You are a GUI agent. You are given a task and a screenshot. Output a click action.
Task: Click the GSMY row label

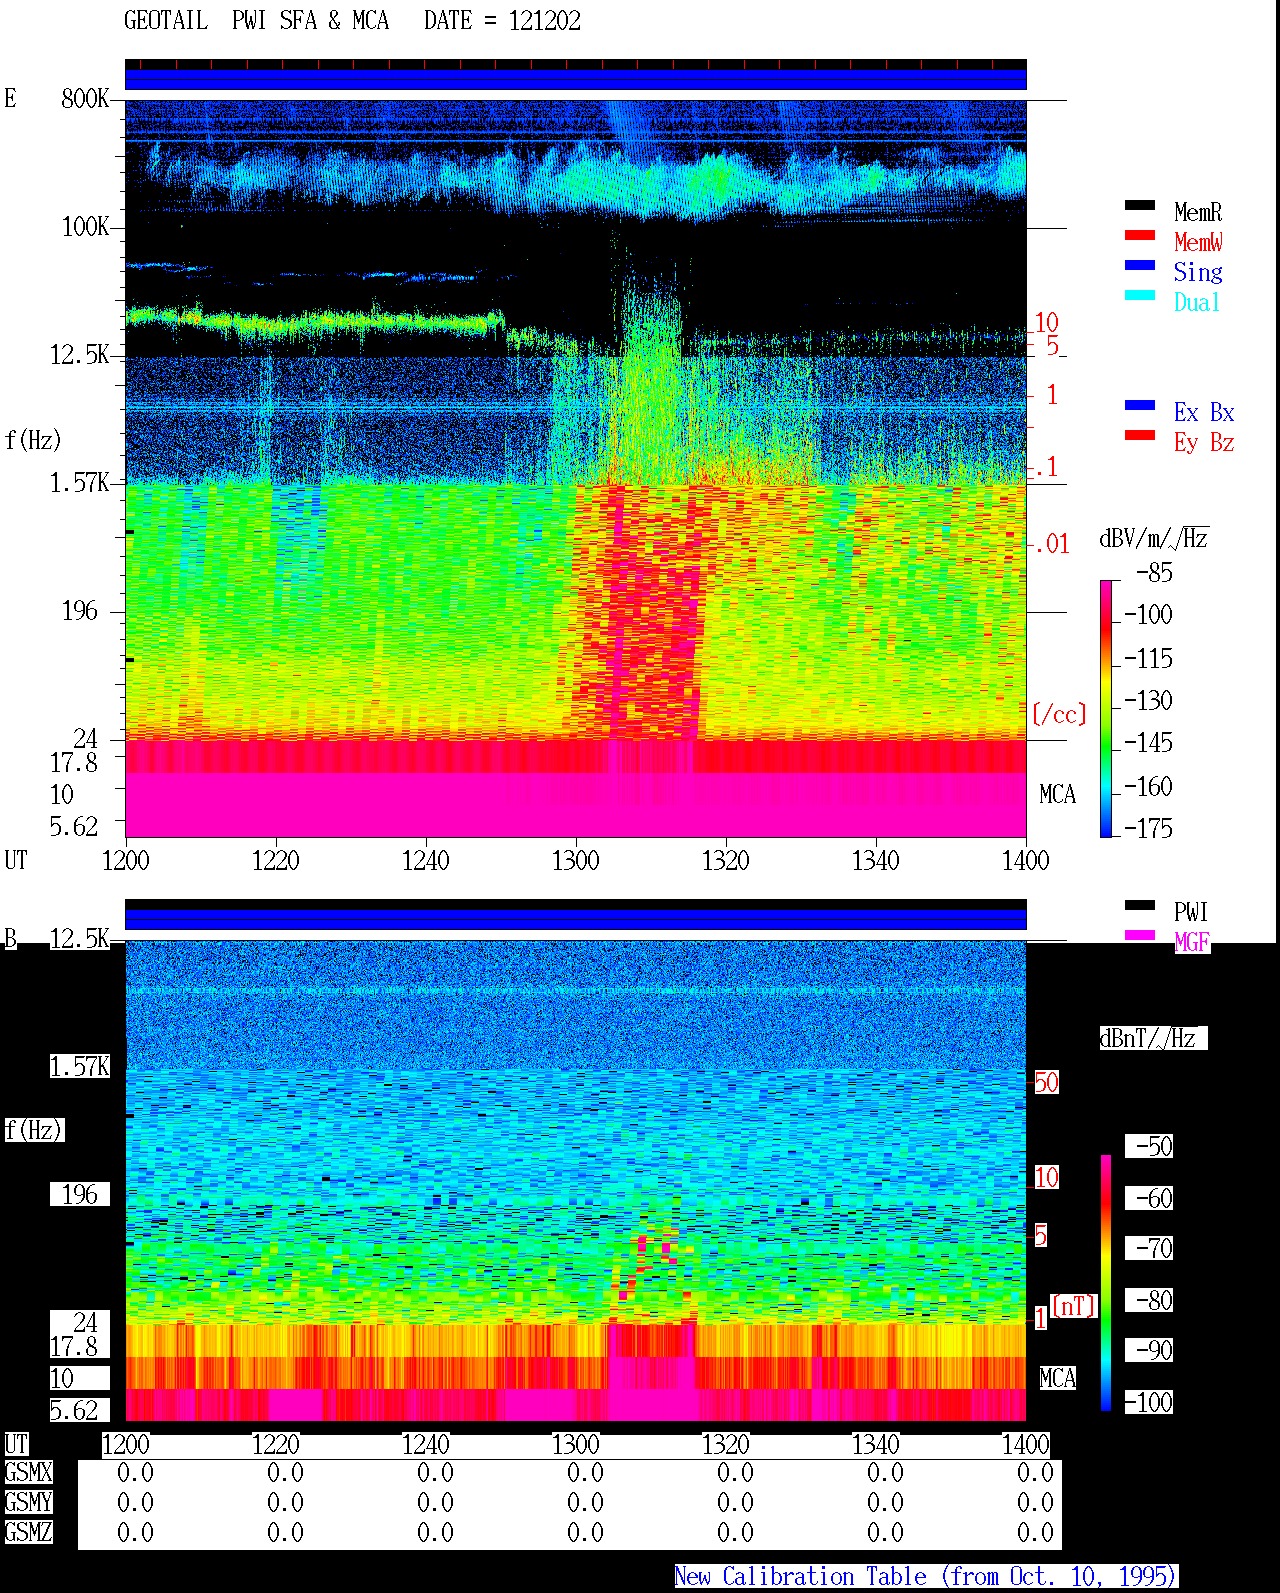click(28, 1502)
